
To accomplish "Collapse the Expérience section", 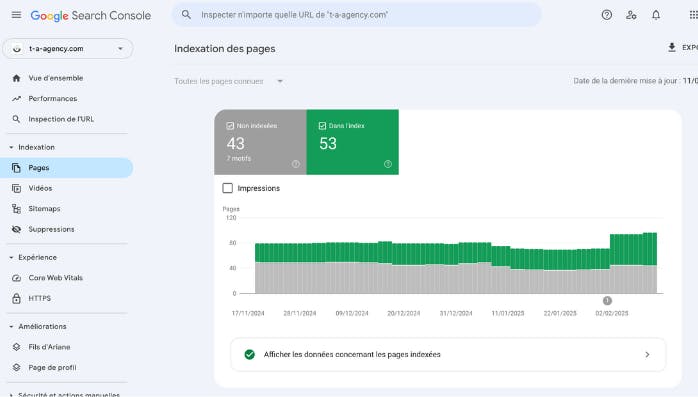I will point(11,257).
